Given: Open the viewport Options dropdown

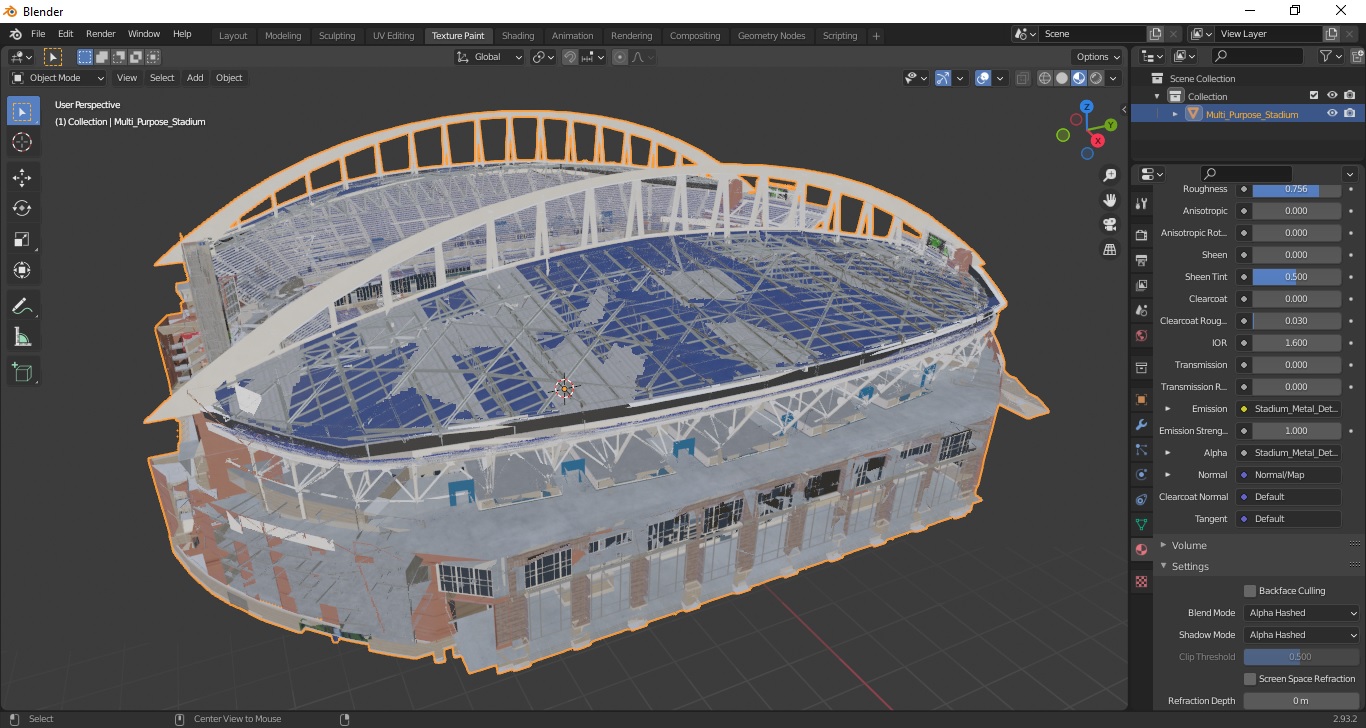Looking at the screenshot, I should 1096,57.
